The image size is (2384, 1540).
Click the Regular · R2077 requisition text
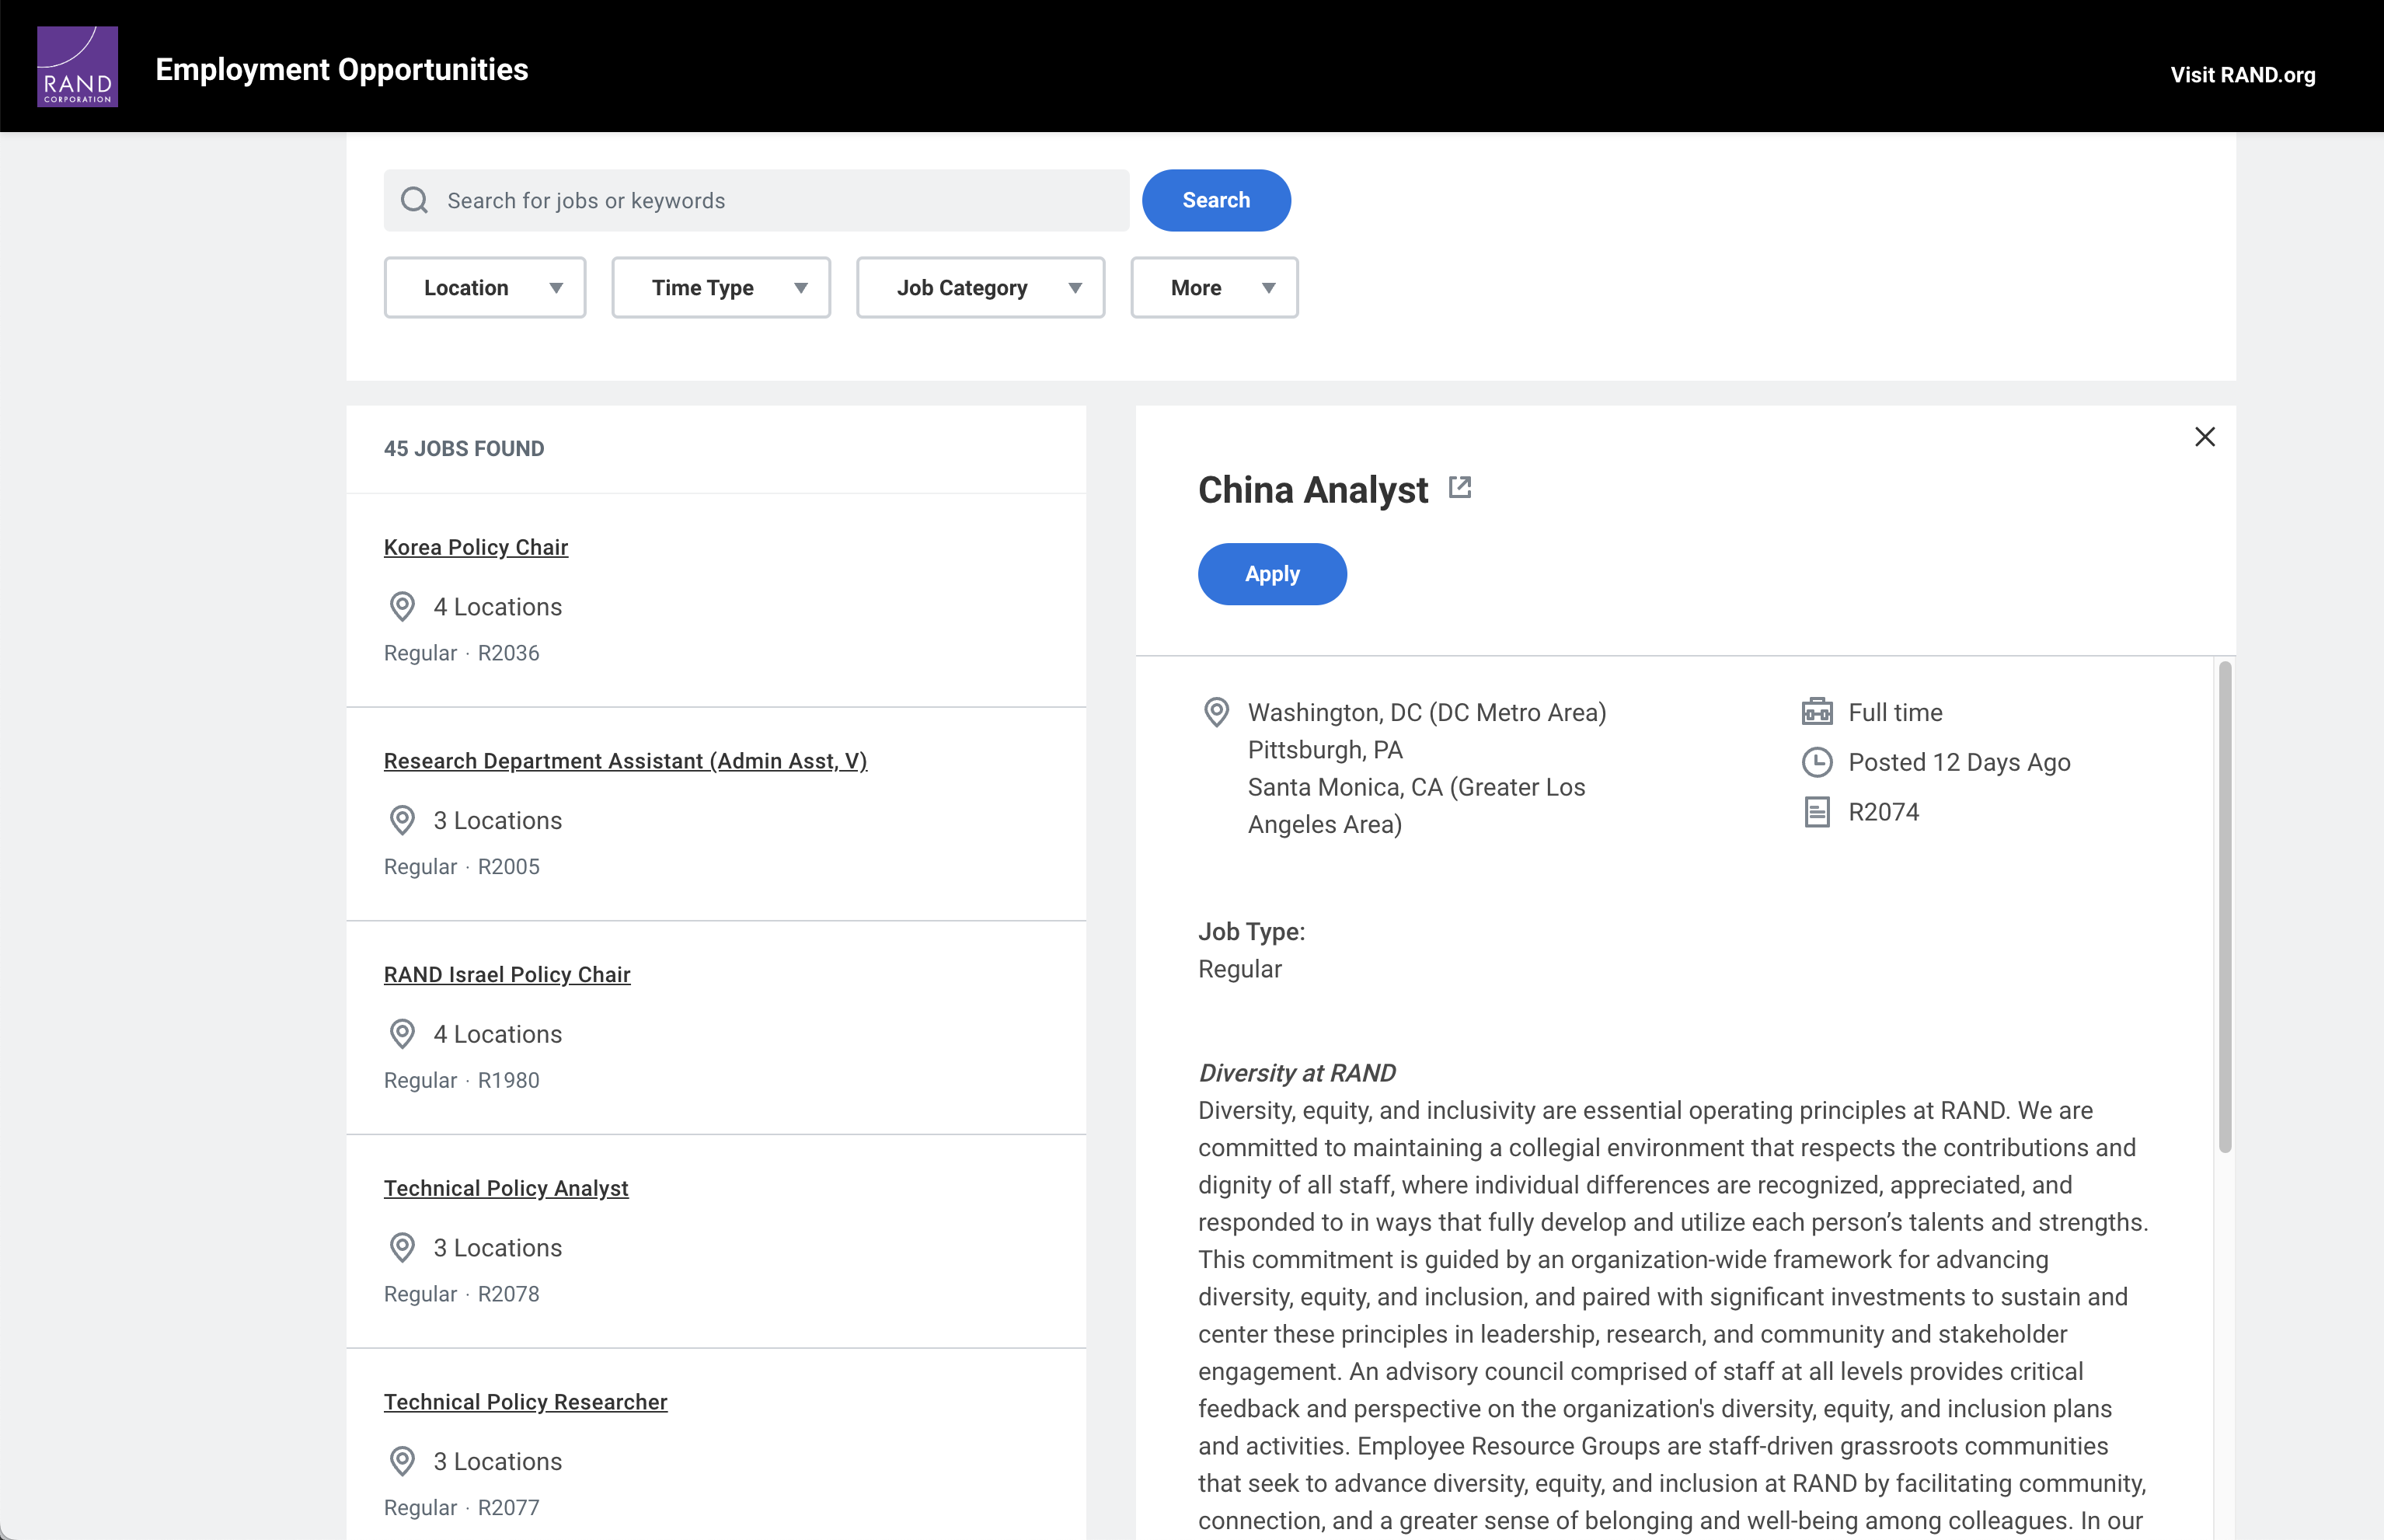tap(462, 1508)
